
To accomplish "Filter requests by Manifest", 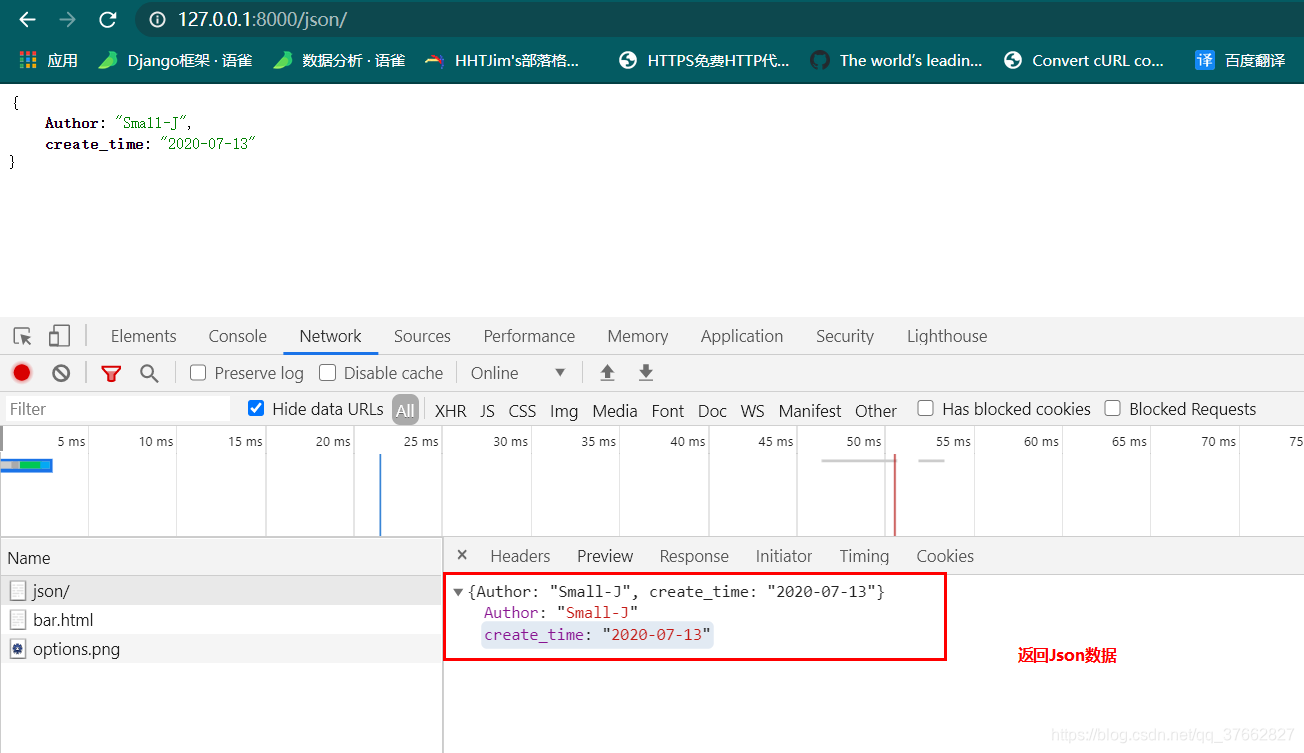I will point(810,410).
